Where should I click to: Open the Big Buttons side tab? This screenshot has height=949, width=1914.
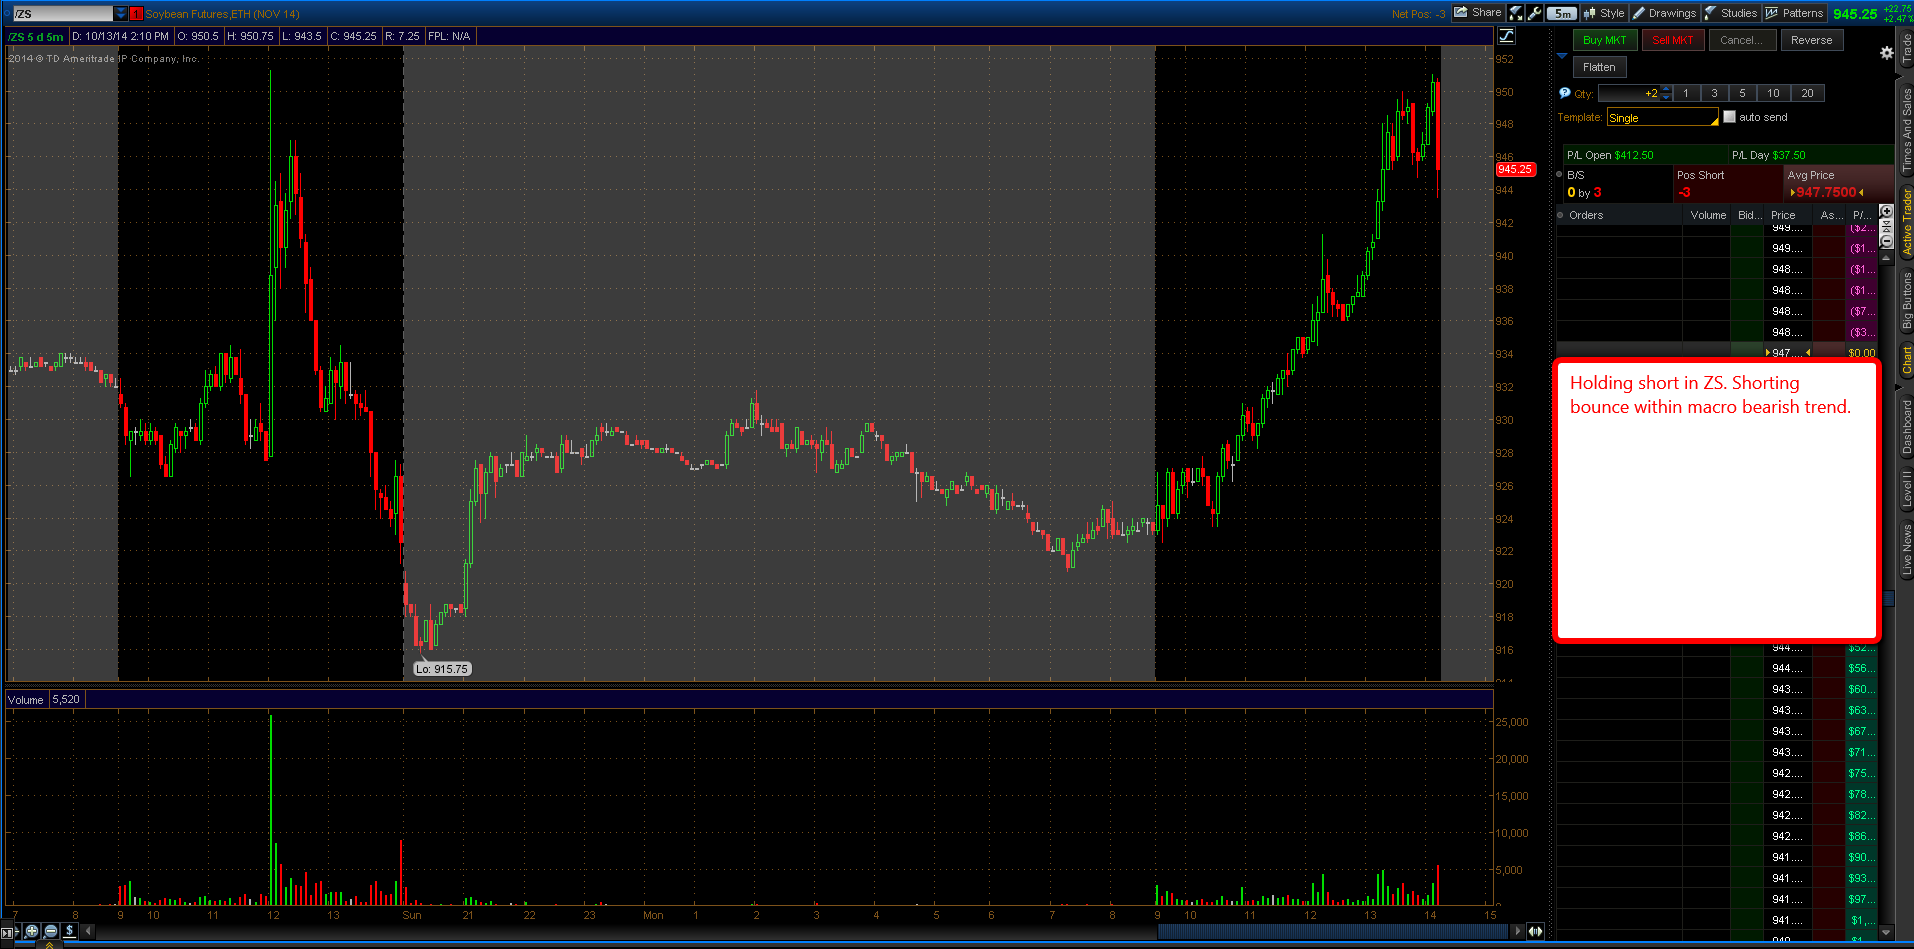tap(1906, 301)
